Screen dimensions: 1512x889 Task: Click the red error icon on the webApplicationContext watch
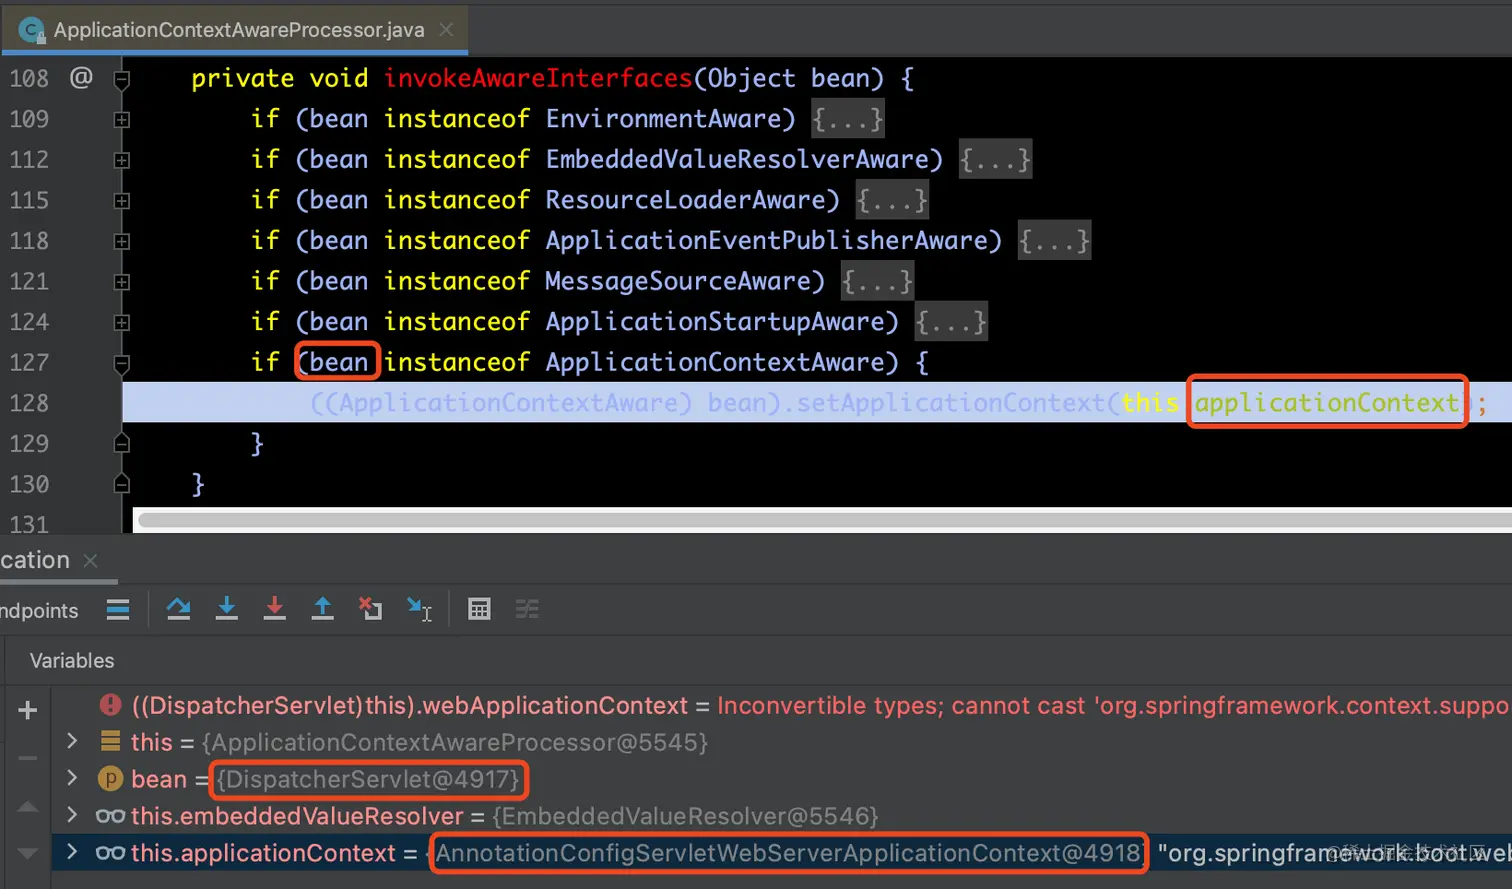[x=111, y=705]
